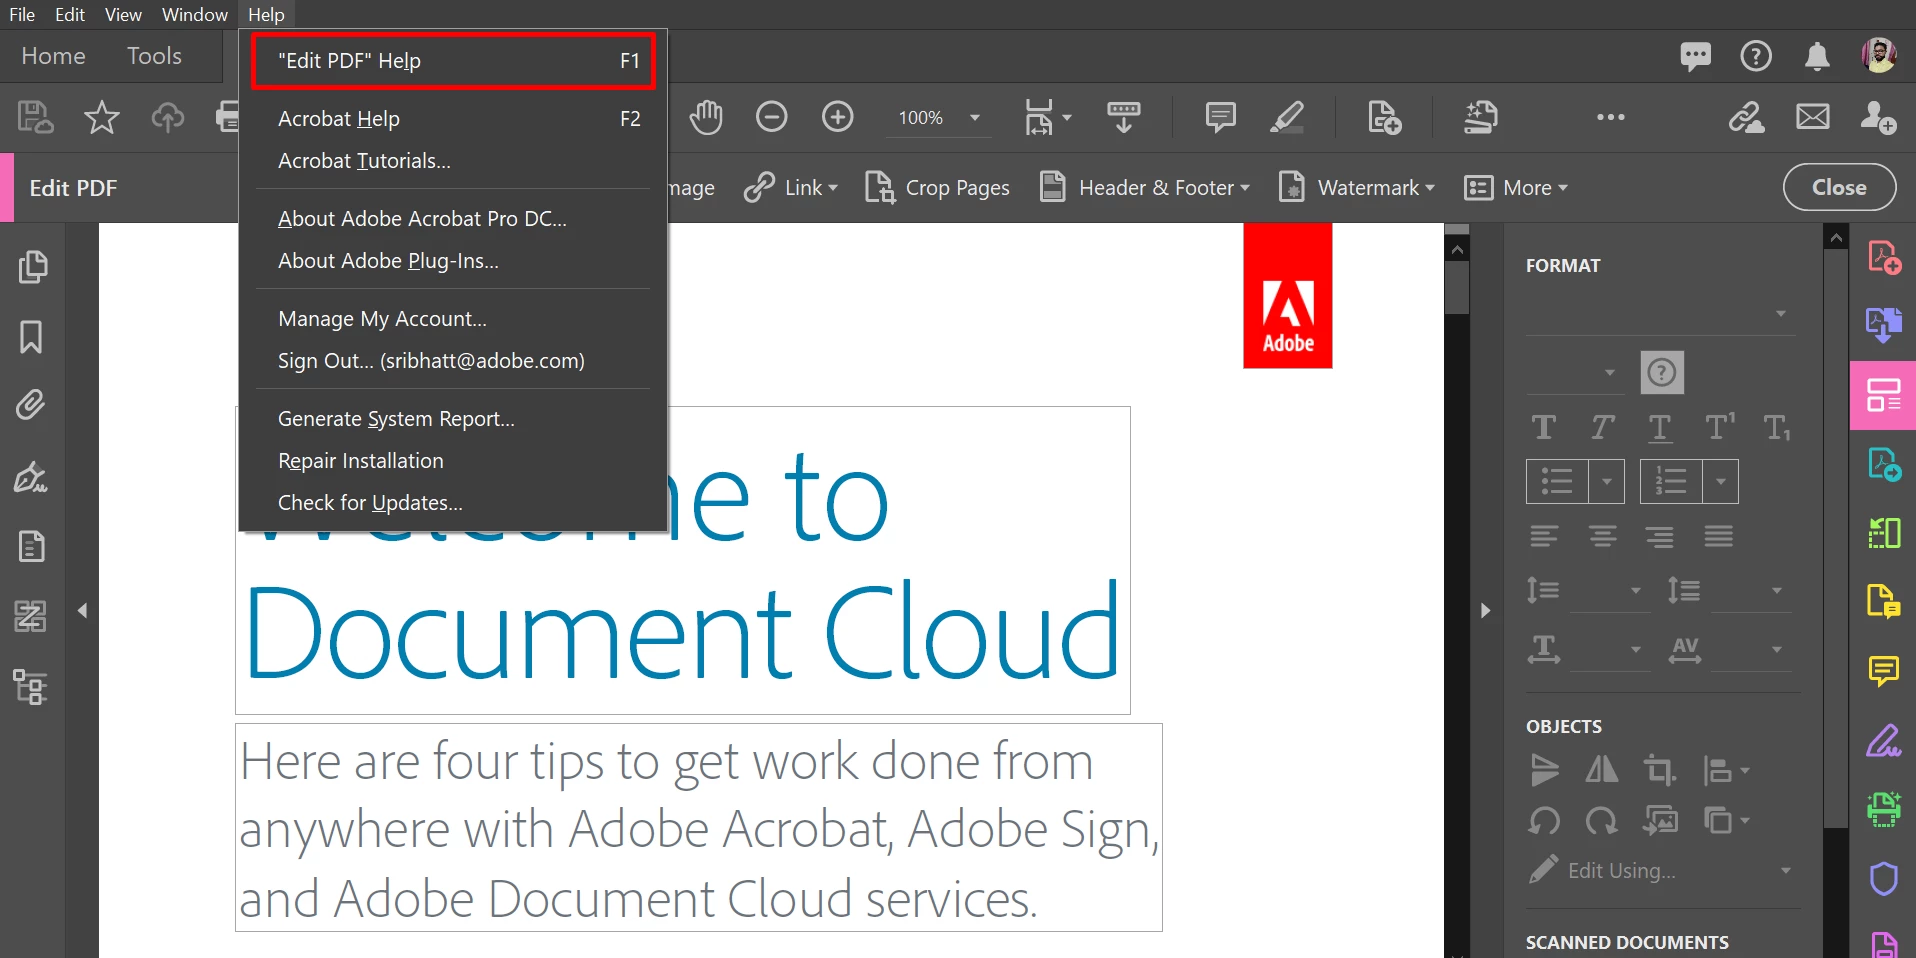The width and height of the screenshot is (1916, 958).
Task: Close the Edit PDF toolbar
Action: coord(1839,187)
